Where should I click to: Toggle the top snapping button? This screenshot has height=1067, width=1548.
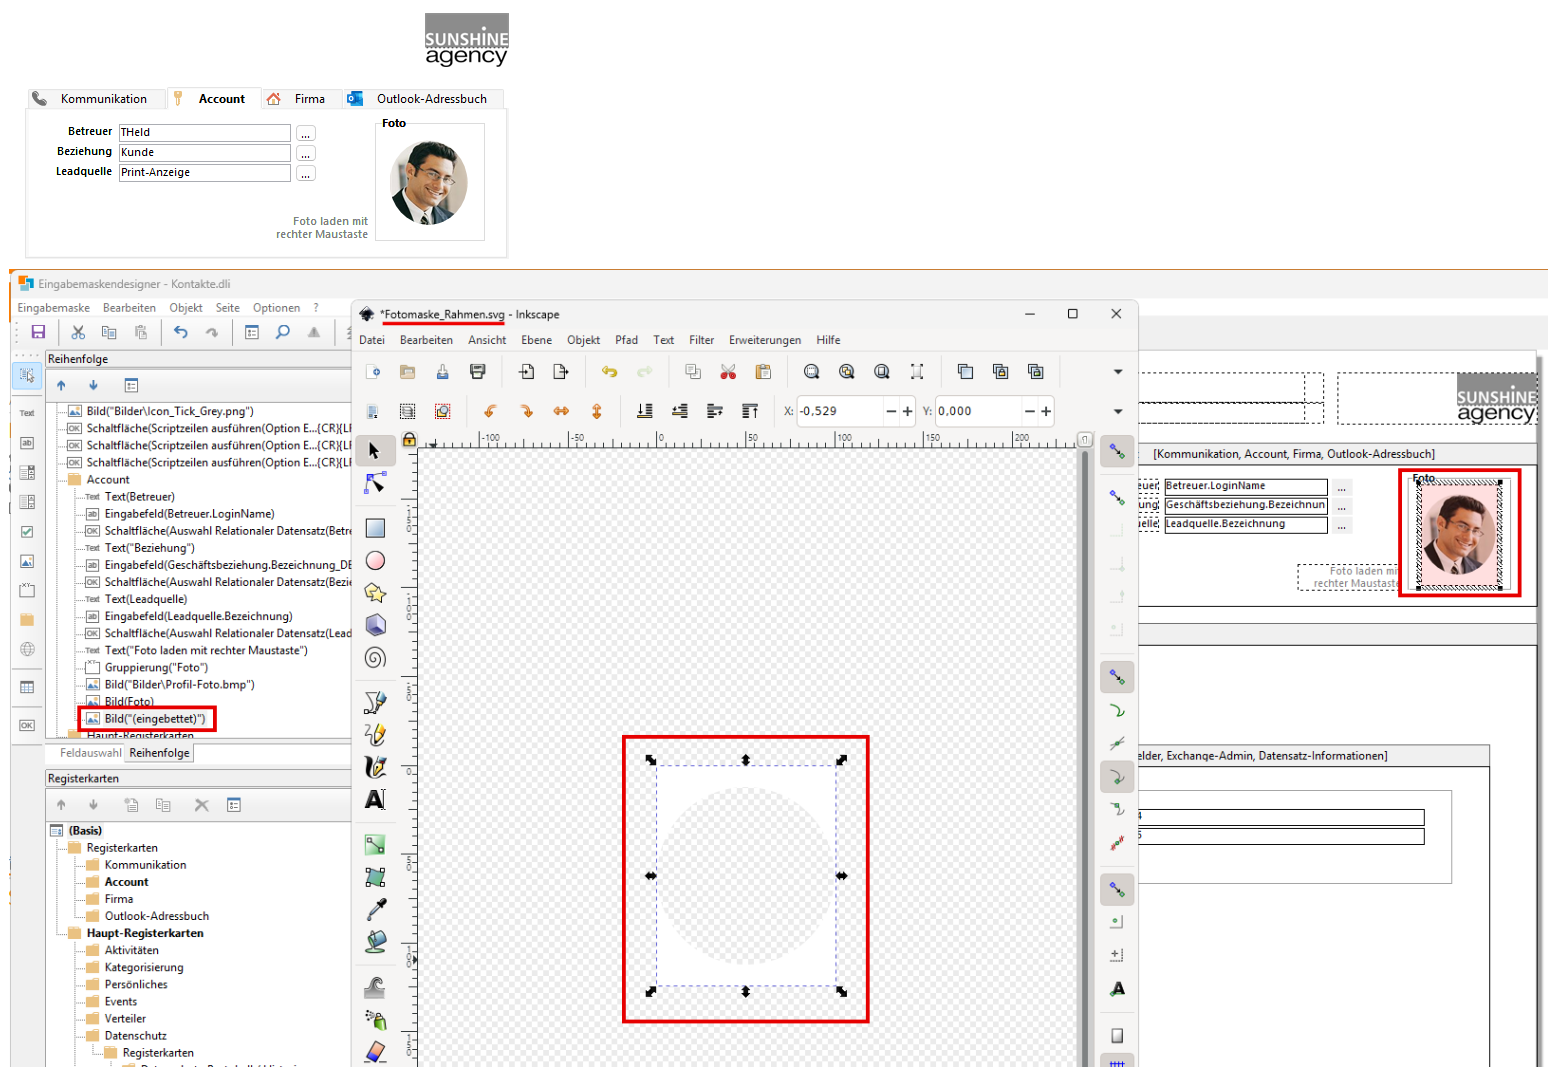[1117, 452]
